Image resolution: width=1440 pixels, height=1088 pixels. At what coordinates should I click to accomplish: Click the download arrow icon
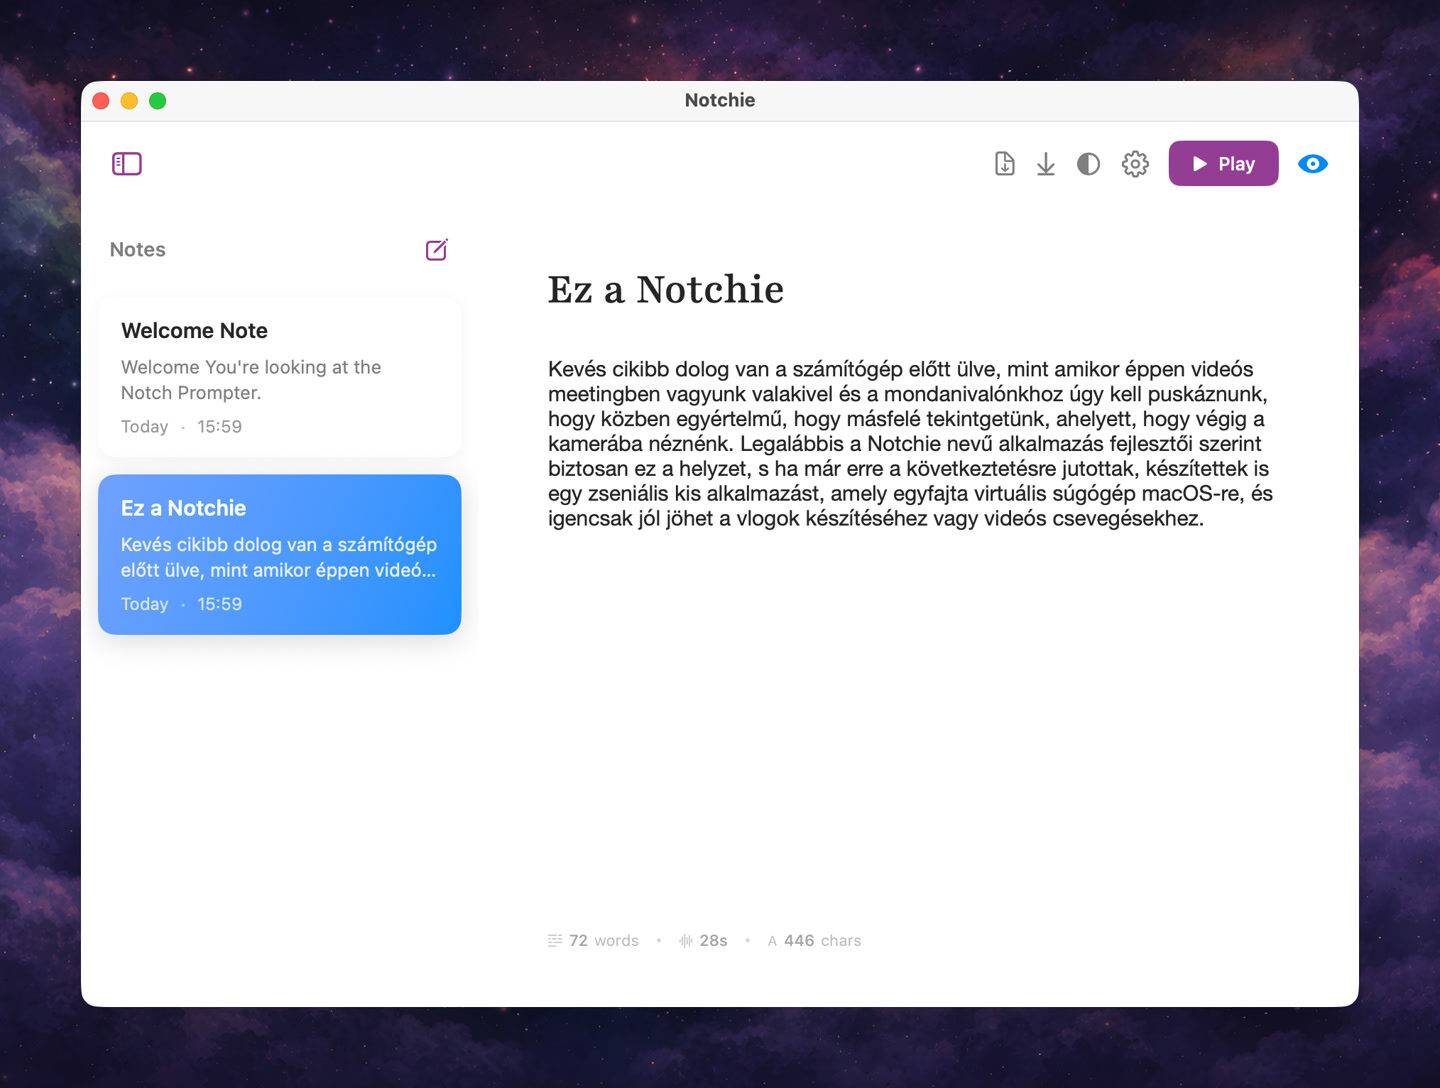[x=1046, y=164]
